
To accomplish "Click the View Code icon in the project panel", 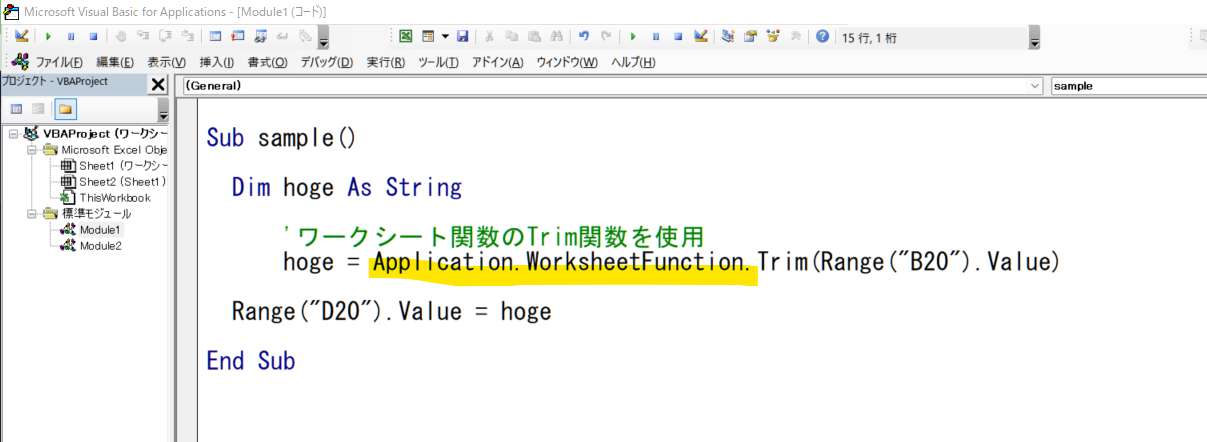I will 16,108.
